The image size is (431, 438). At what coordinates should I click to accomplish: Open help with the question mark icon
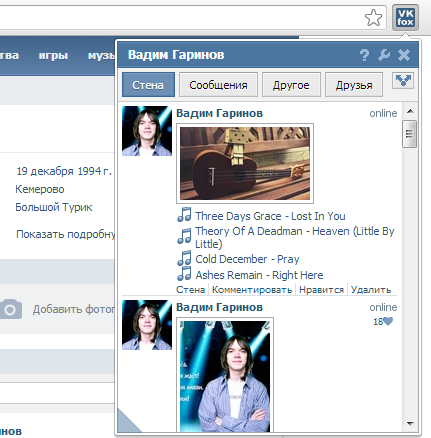[x=364, y=55]
